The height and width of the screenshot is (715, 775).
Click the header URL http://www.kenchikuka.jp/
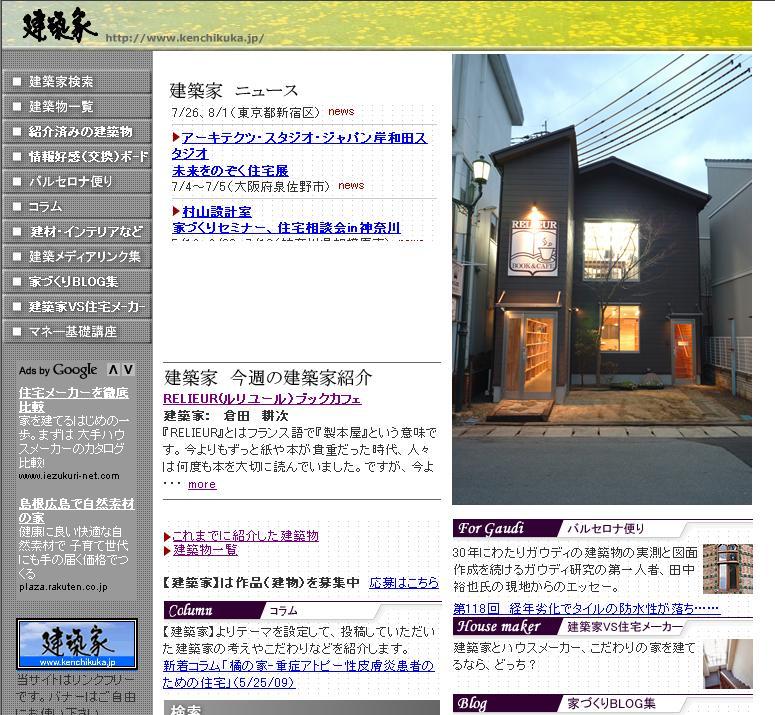point(184,38)
